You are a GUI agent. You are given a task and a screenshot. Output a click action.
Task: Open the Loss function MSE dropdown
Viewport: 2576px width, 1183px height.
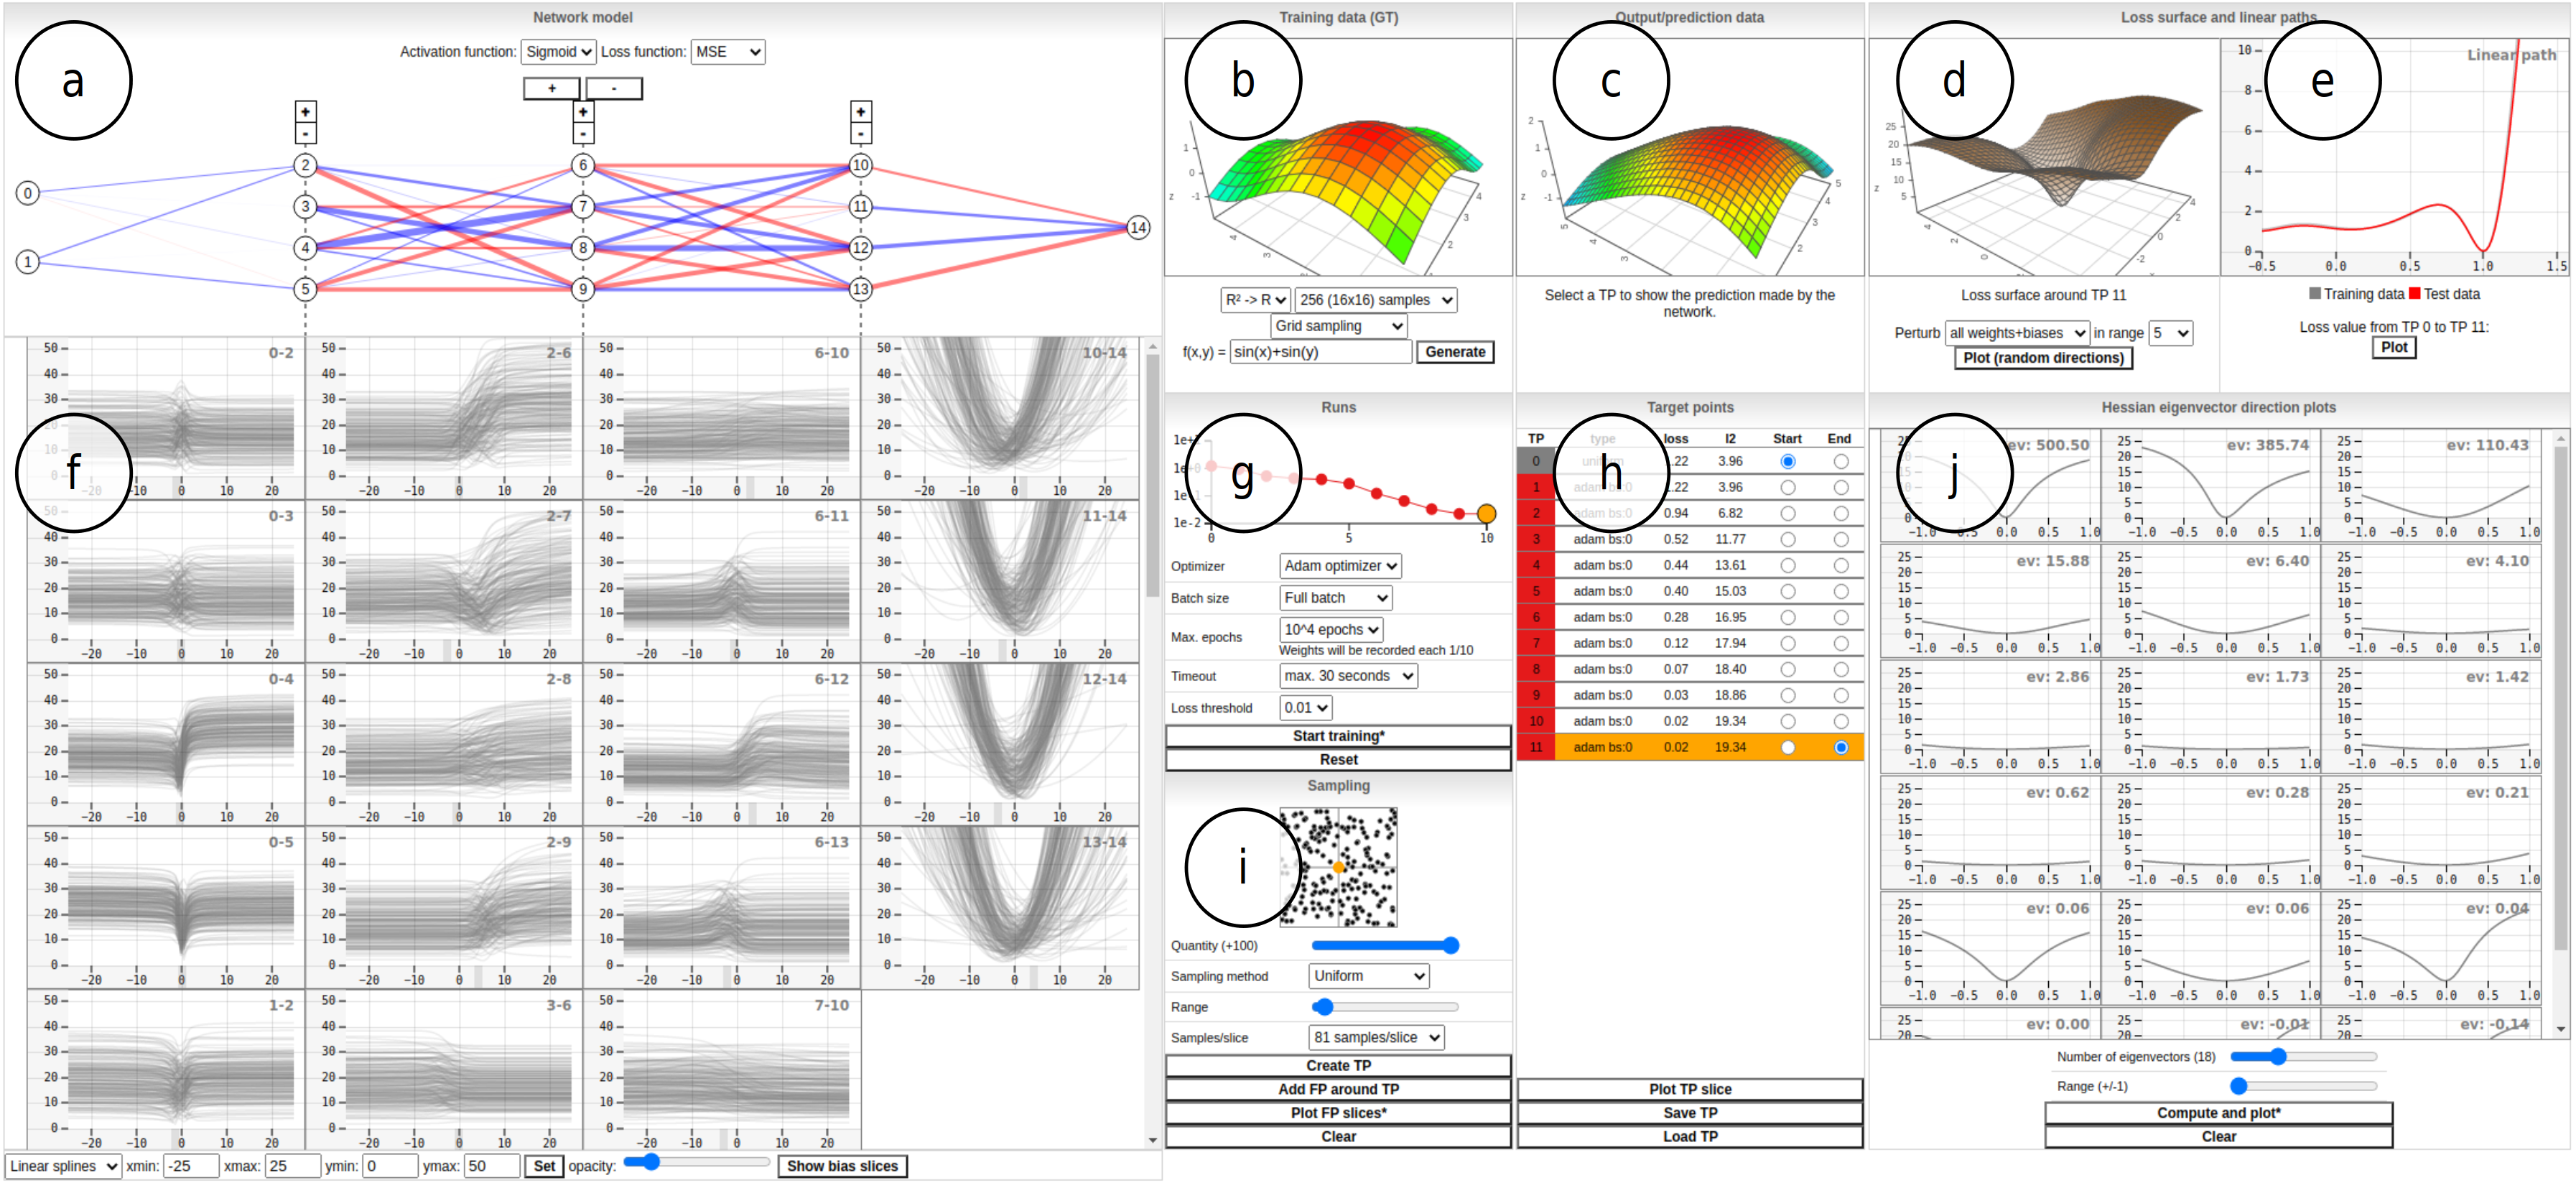[727, 52]
